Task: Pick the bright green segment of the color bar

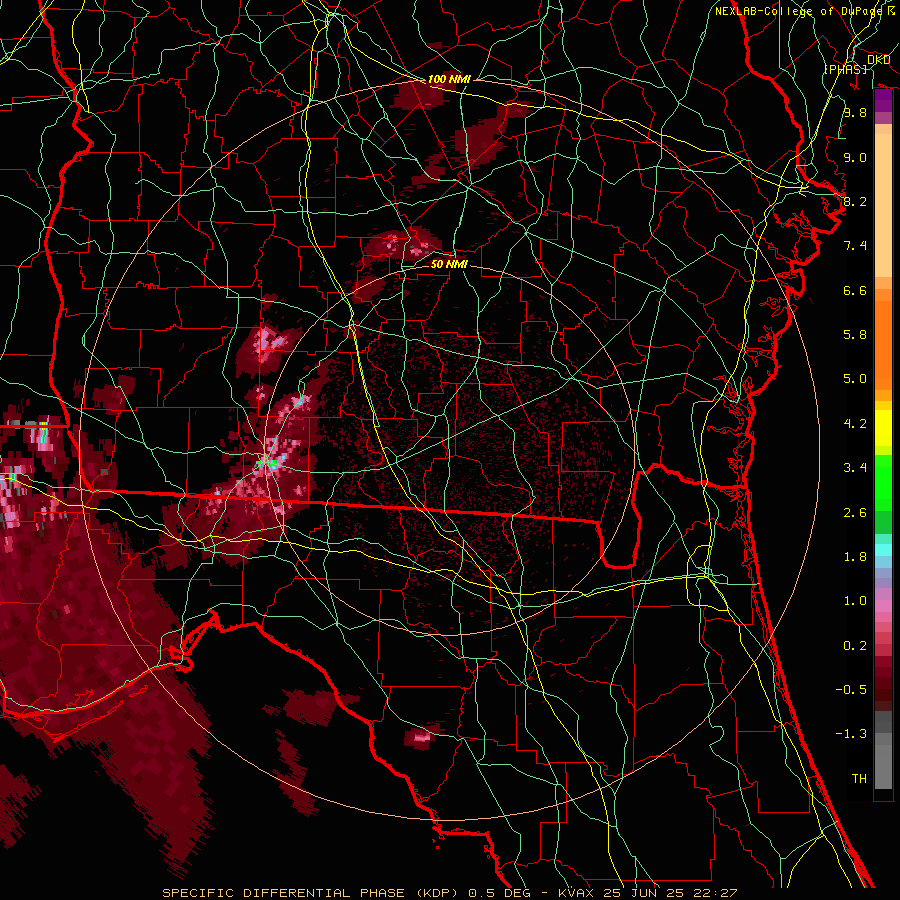Action: [x=883, y=483]
